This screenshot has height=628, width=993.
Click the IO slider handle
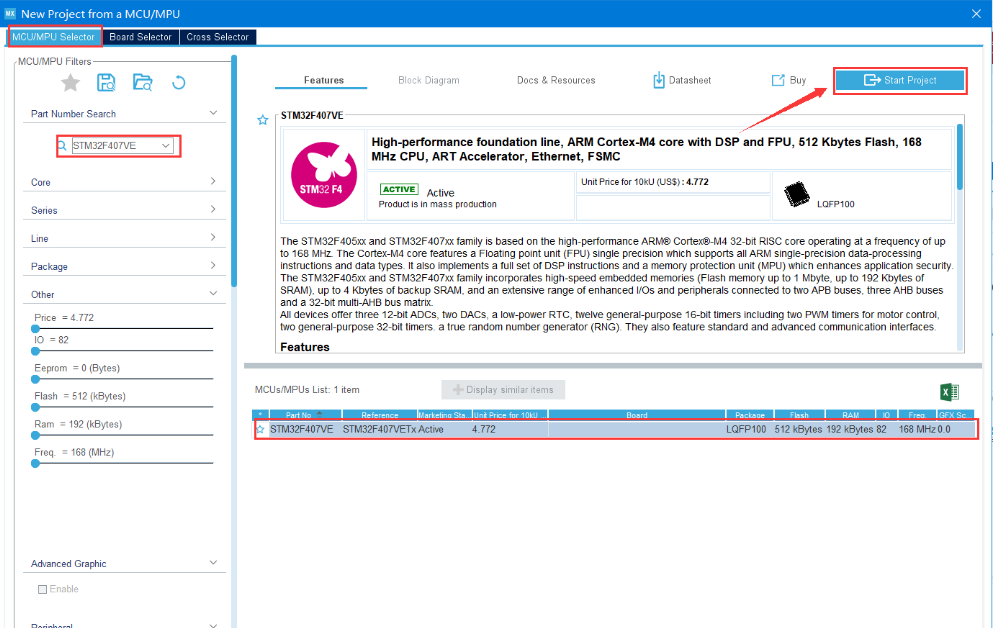35,351
